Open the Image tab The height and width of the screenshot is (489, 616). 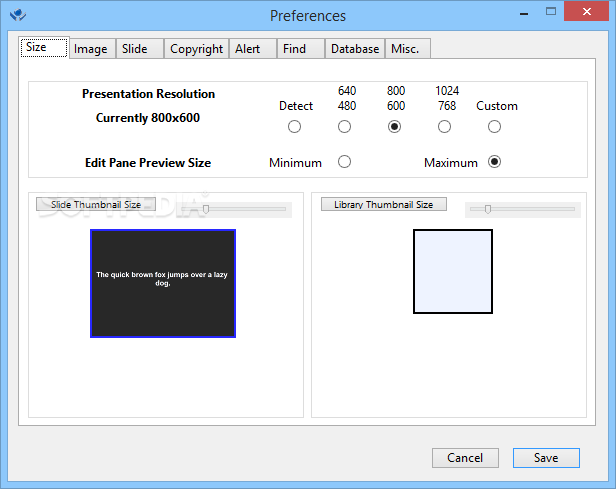tap(93, 49)
